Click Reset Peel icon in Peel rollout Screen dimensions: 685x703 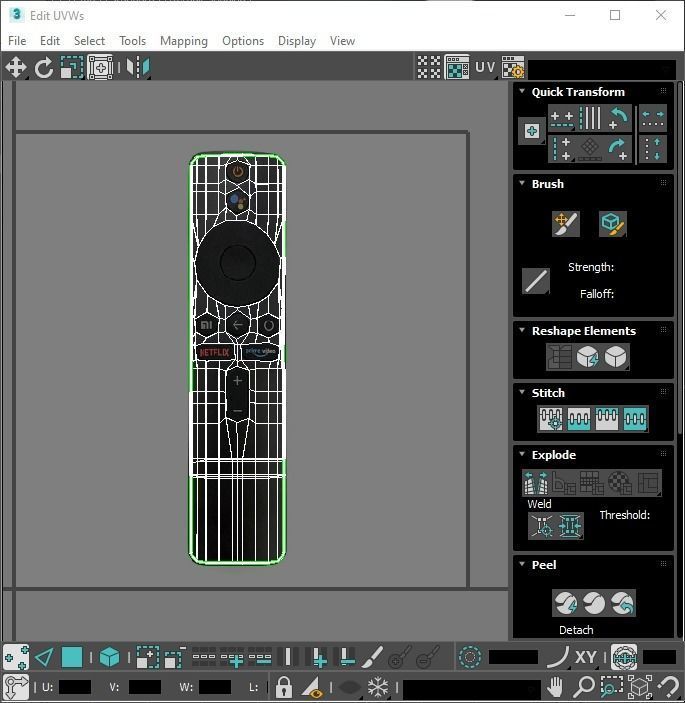(x=622, y=603)
